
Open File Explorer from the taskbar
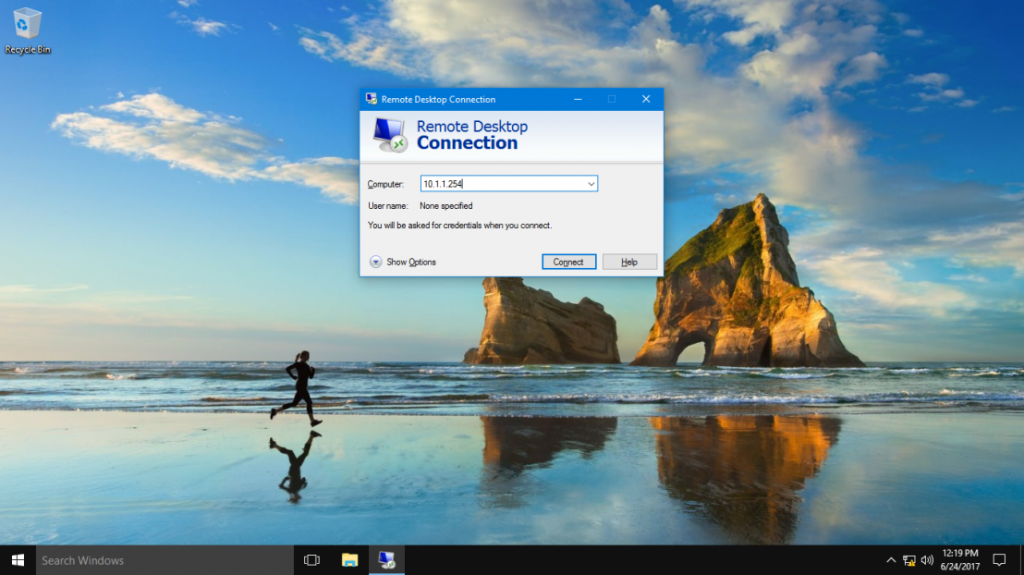click(349, 560)
